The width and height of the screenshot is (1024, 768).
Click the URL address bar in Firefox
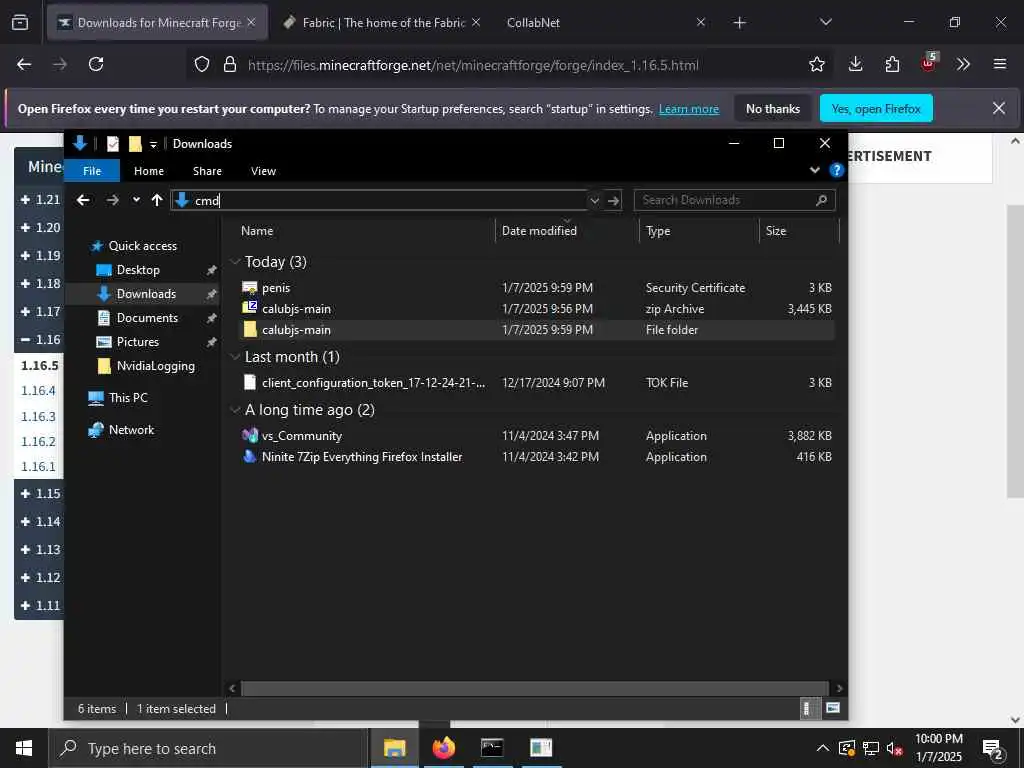pyautogui.click(x=473, y=65)
